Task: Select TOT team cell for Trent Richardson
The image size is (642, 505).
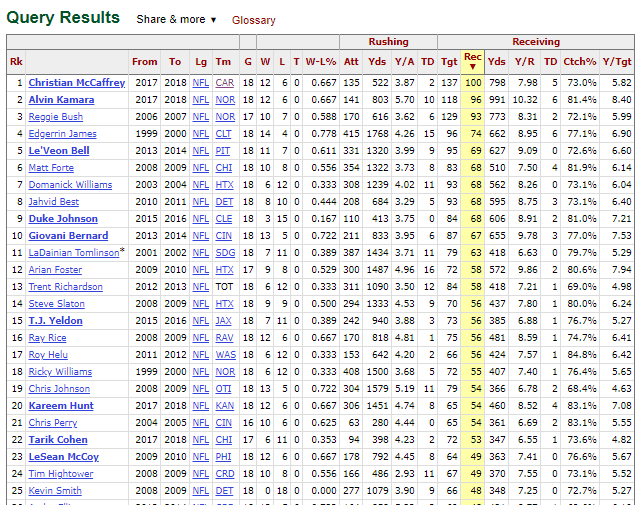Action: tap(224, 287)
